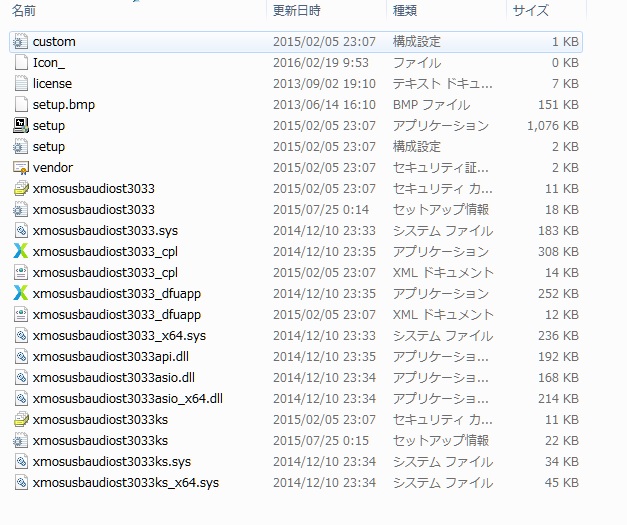Click the size 252 KB

click(x=559, y=293)
